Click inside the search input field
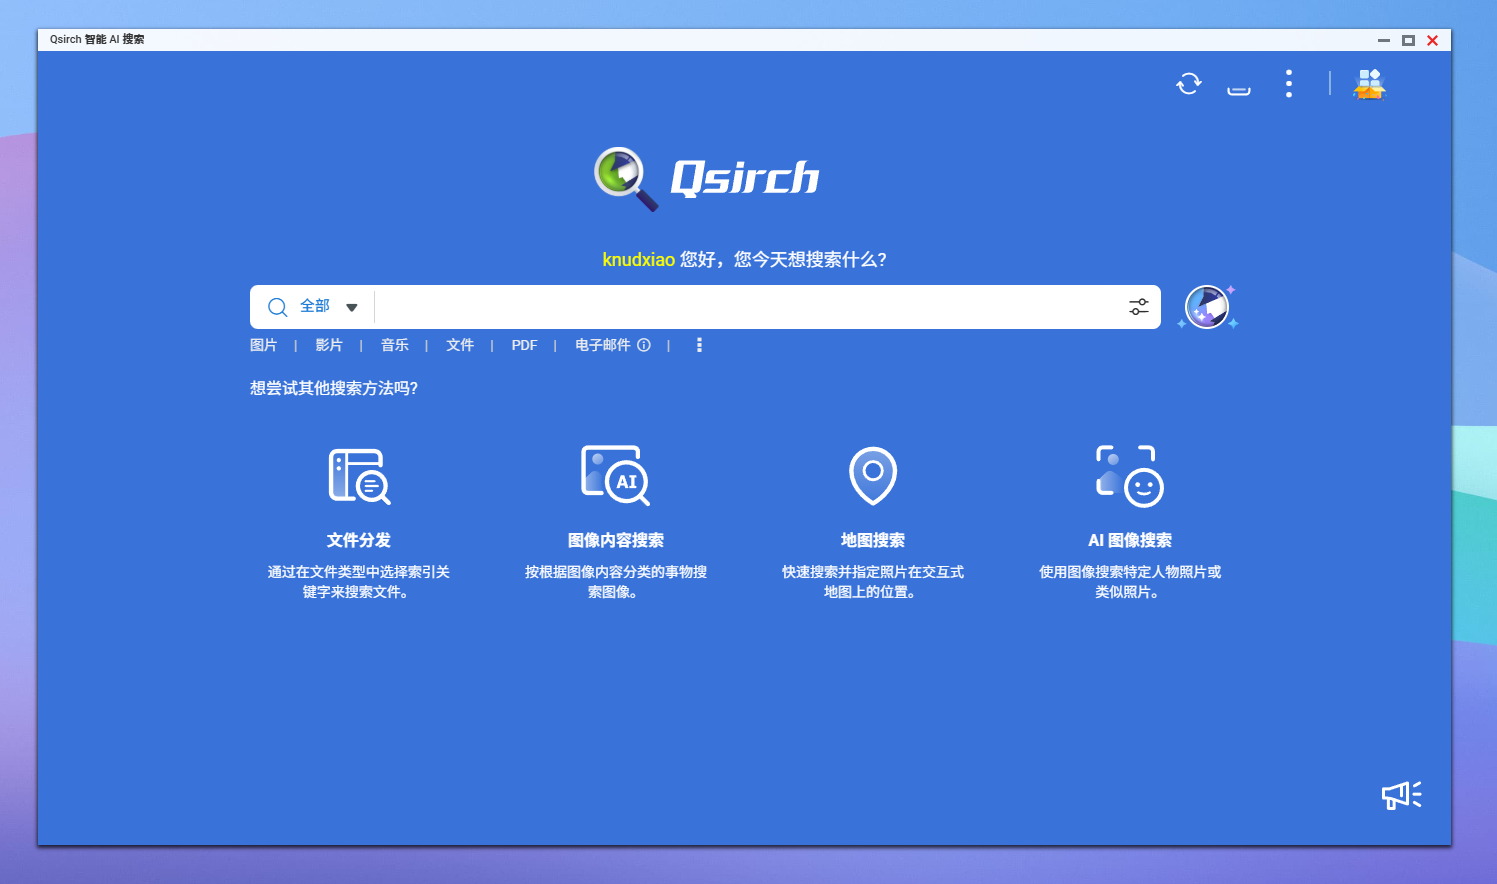 pyautogui.click(x=750, y=307)
